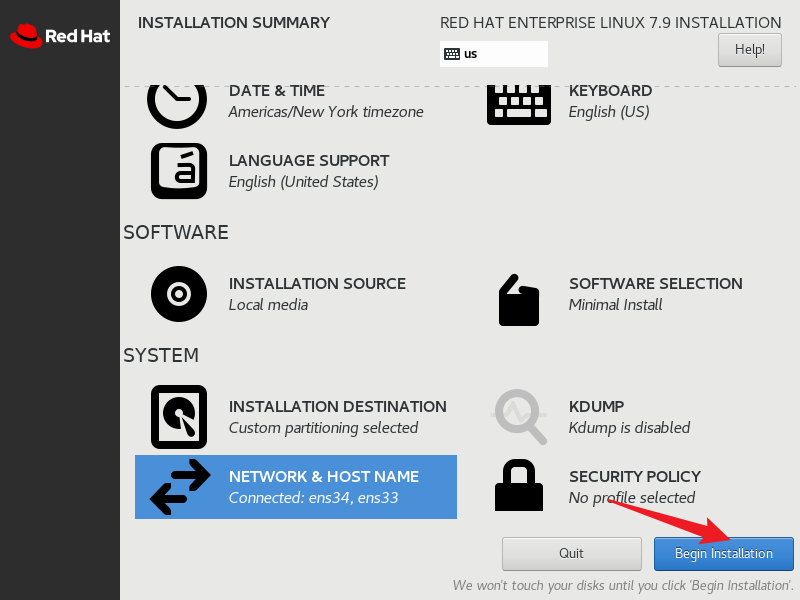Select SOFTWARE SELECTION heading
The width and height of the screenshot is (800, 600).
click(x=656, y=284)
